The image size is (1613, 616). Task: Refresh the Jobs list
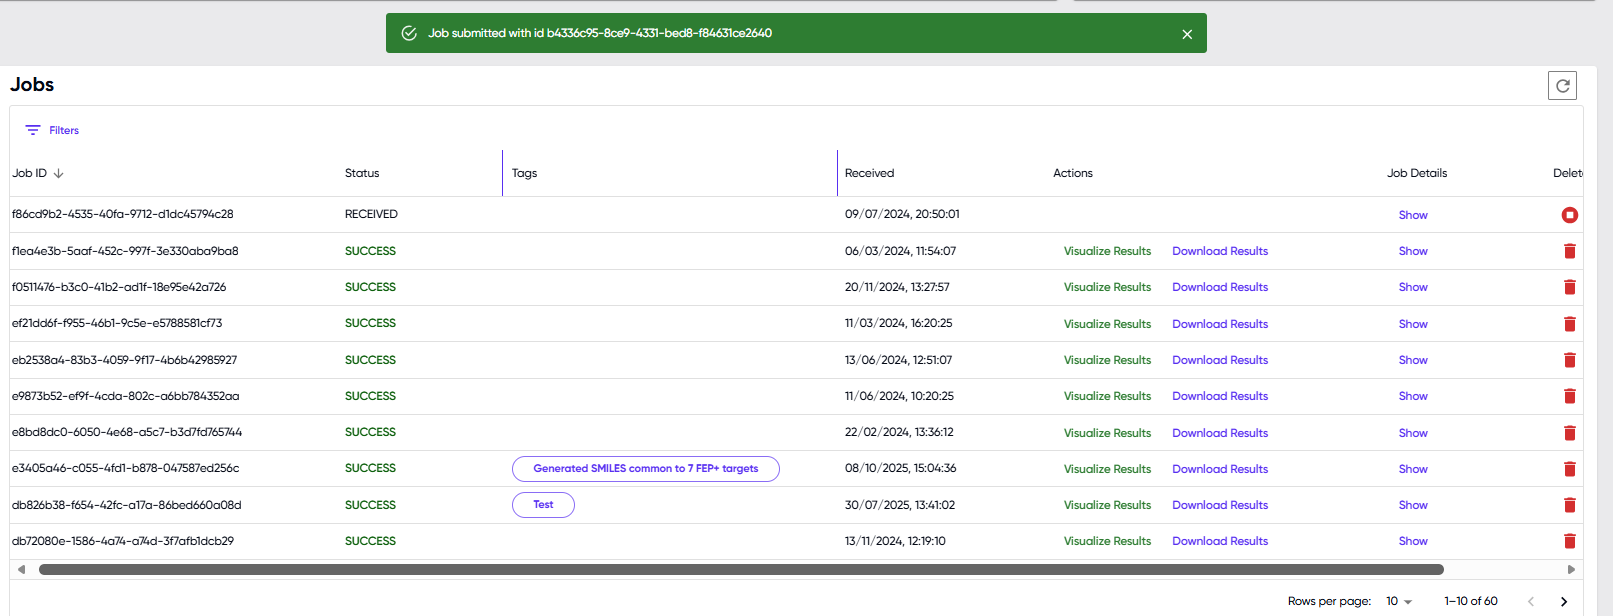[x=1562, y=86]
